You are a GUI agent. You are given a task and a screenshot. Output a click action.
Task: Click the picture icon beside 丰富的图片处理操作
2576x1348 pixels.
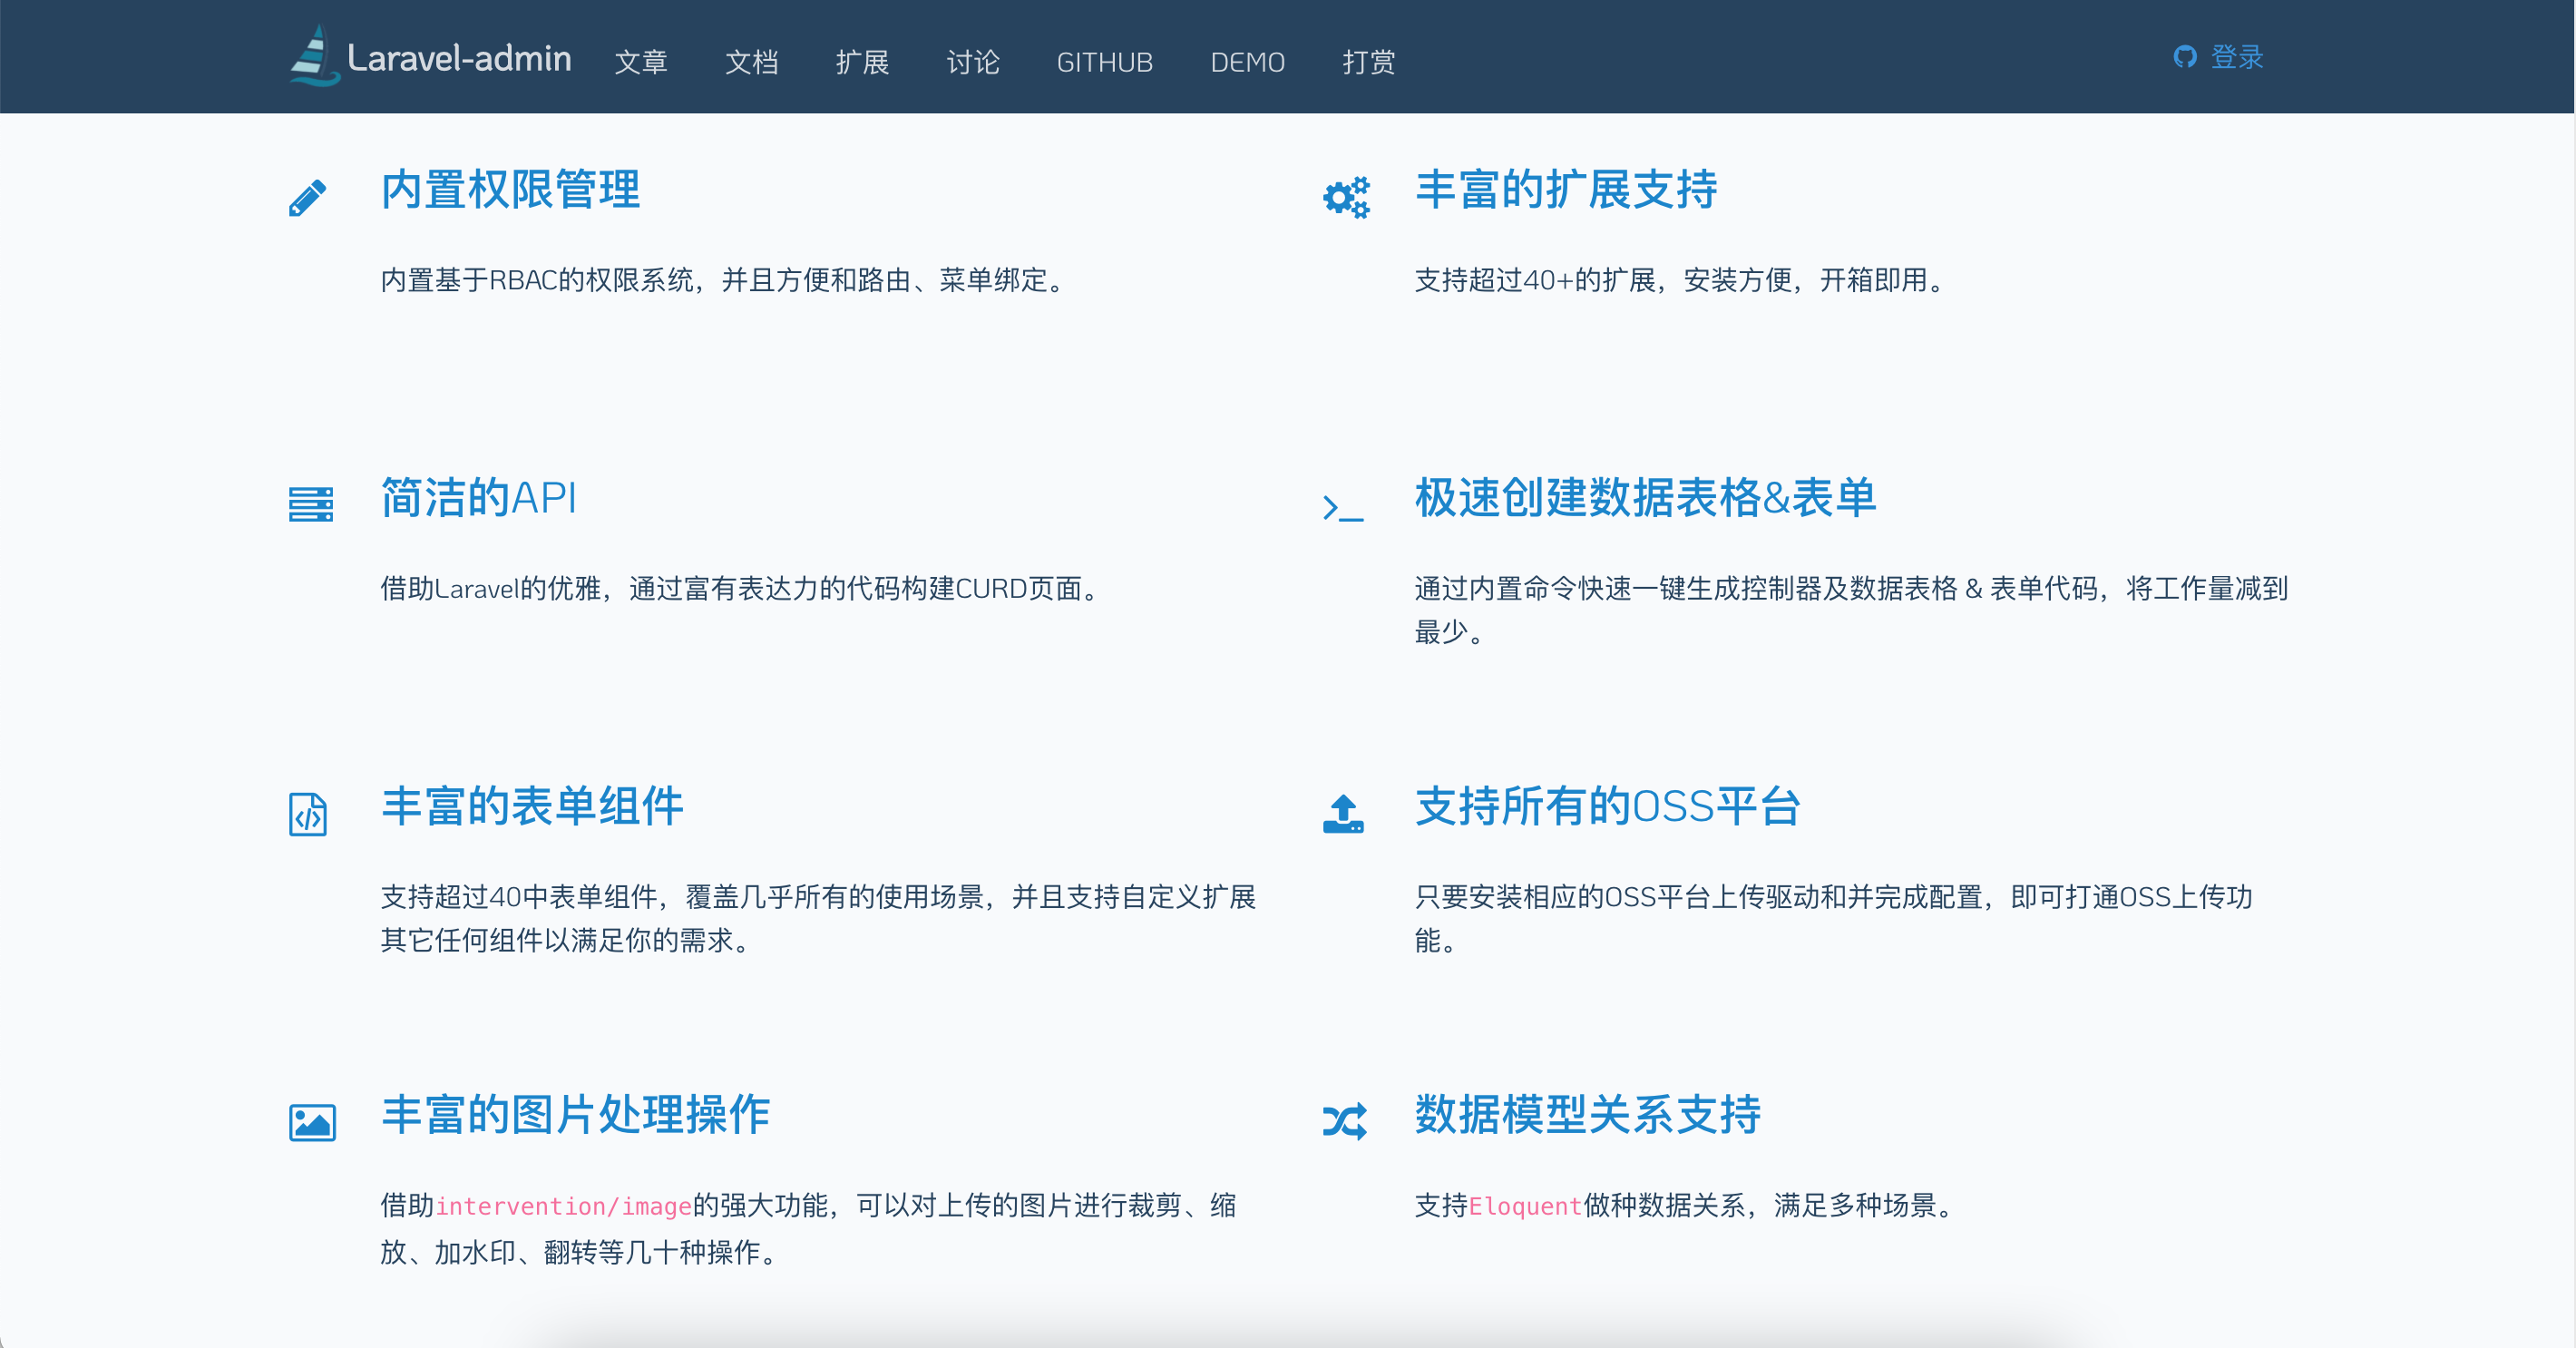click(312, 1122)
